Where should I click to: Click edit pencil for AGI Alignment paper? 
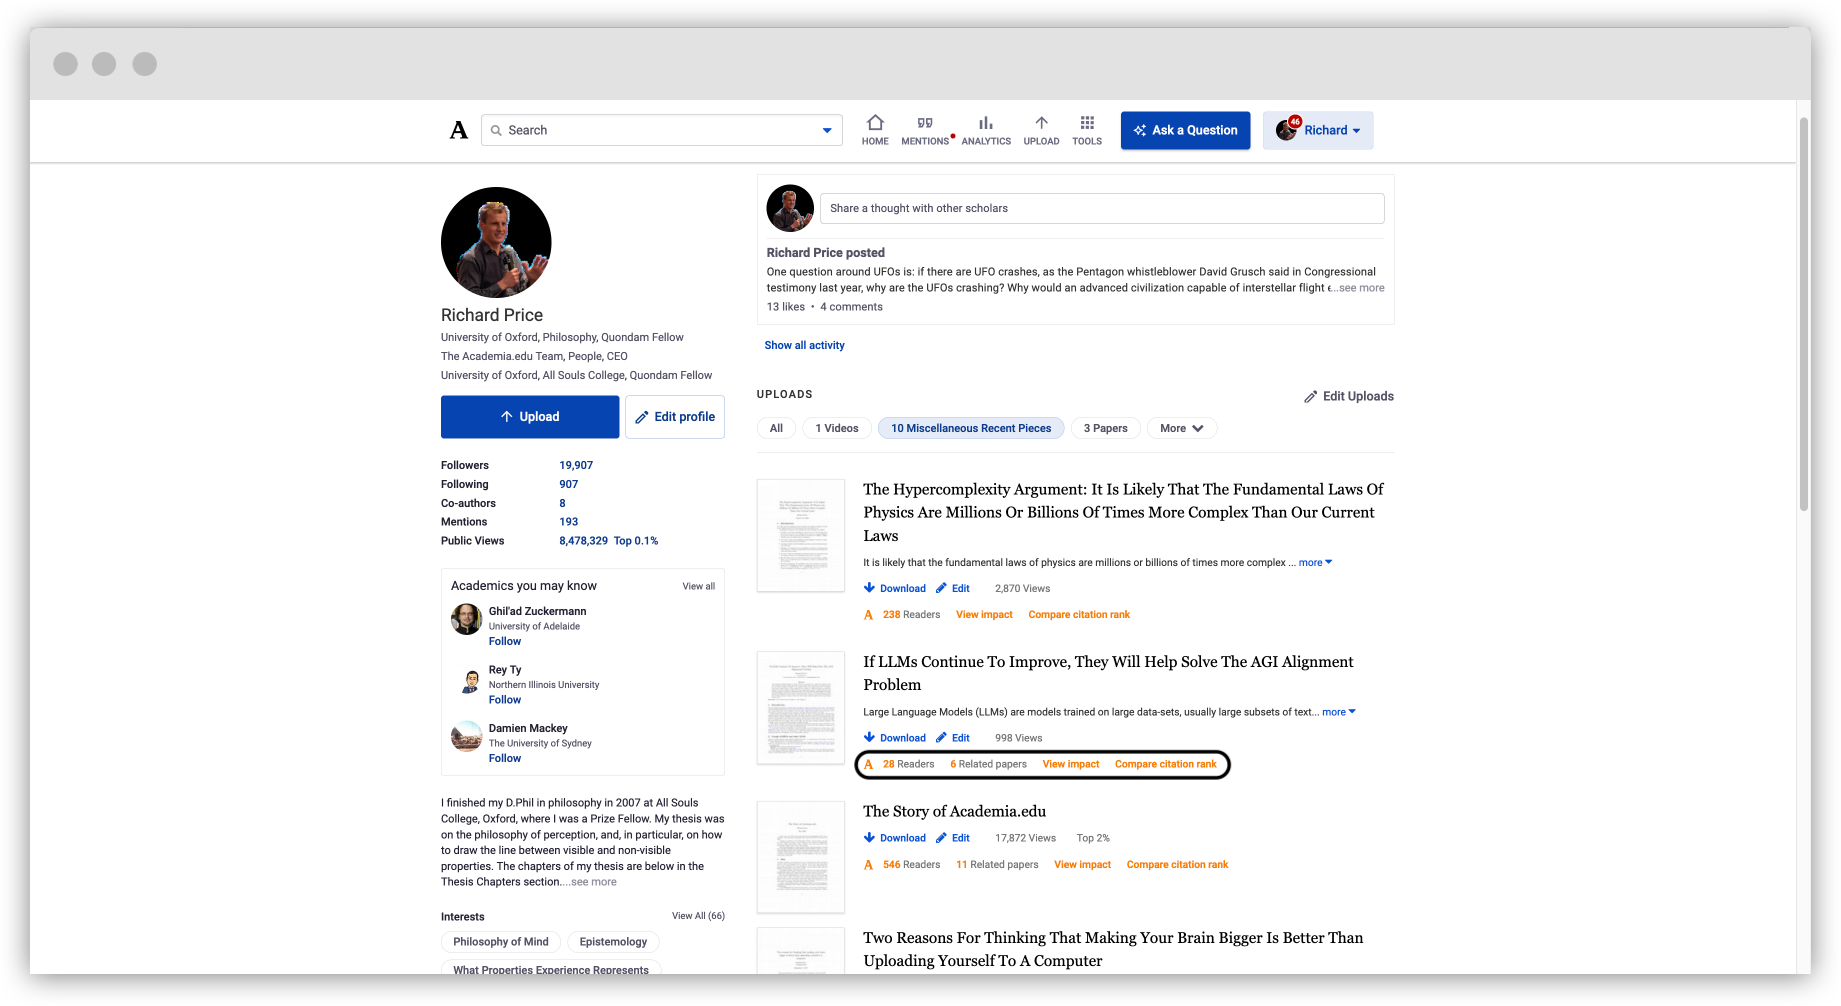[x=941, y=738]
